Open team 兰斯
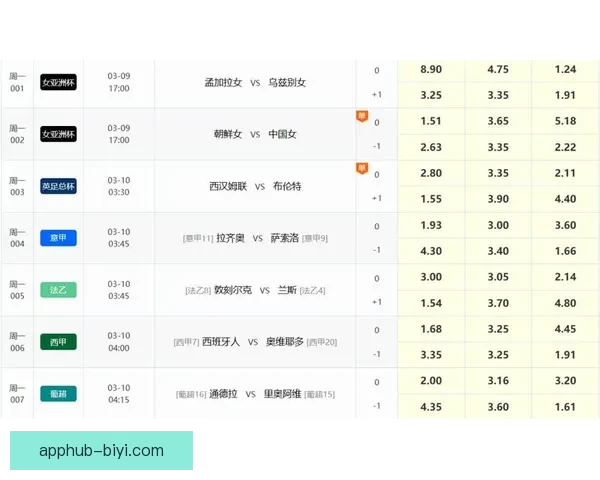 tap(287, 290)
